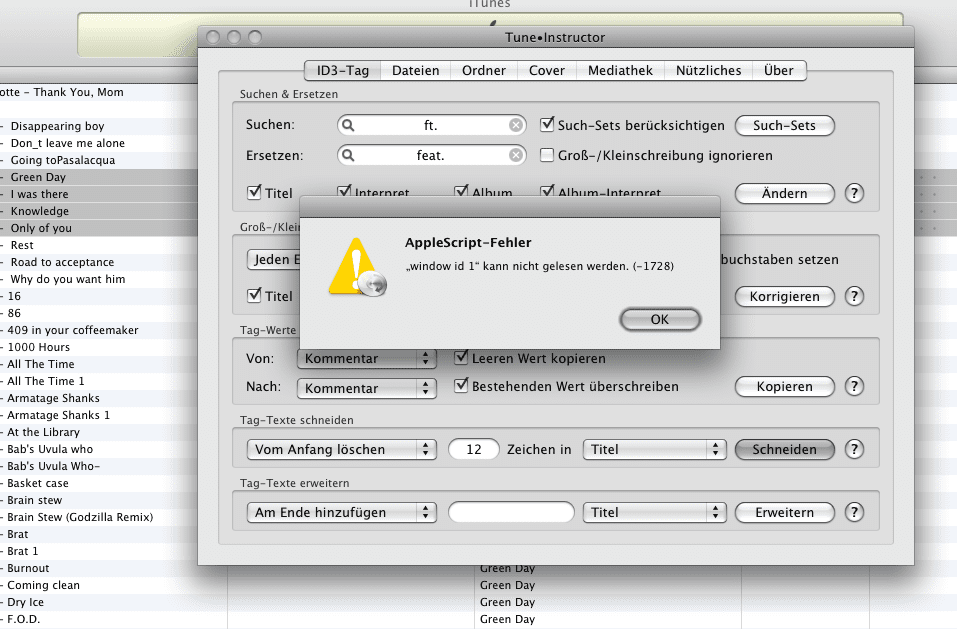957x629 pixels.
Task: Click the Korrigieren button
Action: [x=784, y=297]
